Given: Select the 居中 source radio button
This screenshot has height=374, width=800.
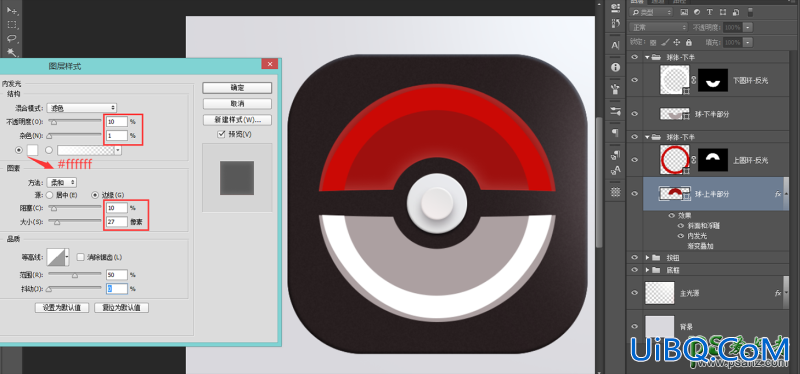Looking at the screenshot, I should (49, 194).
